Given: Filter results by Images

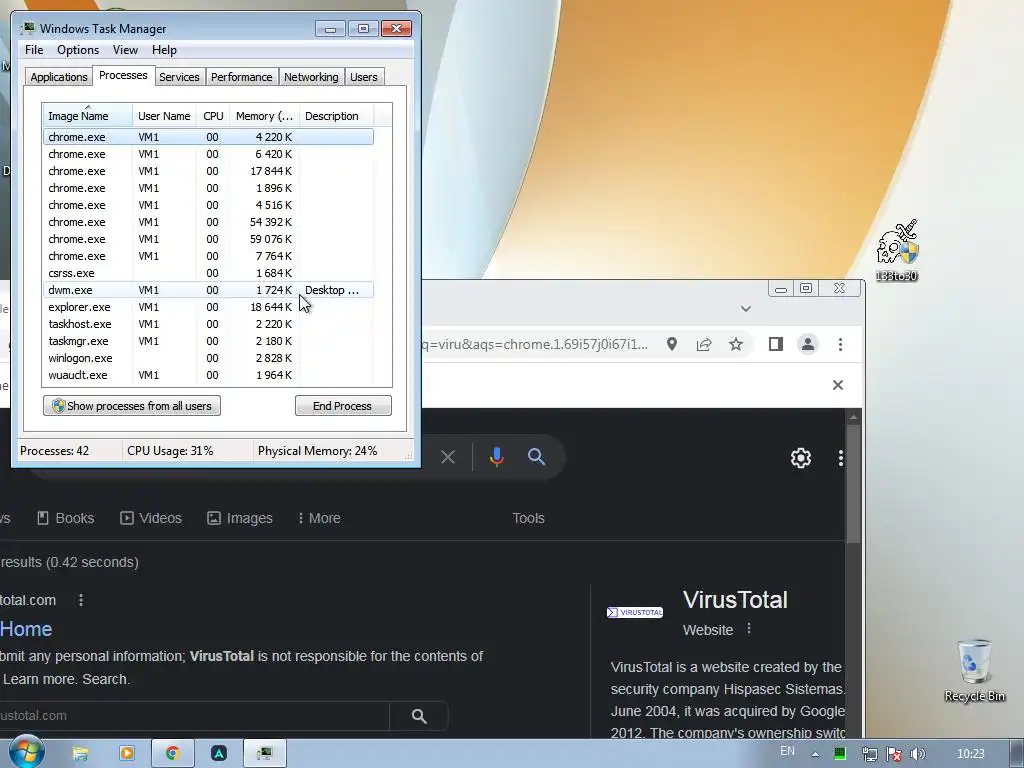Looking at the screenshot, I should pyautogui.click(x=240, y=518).
